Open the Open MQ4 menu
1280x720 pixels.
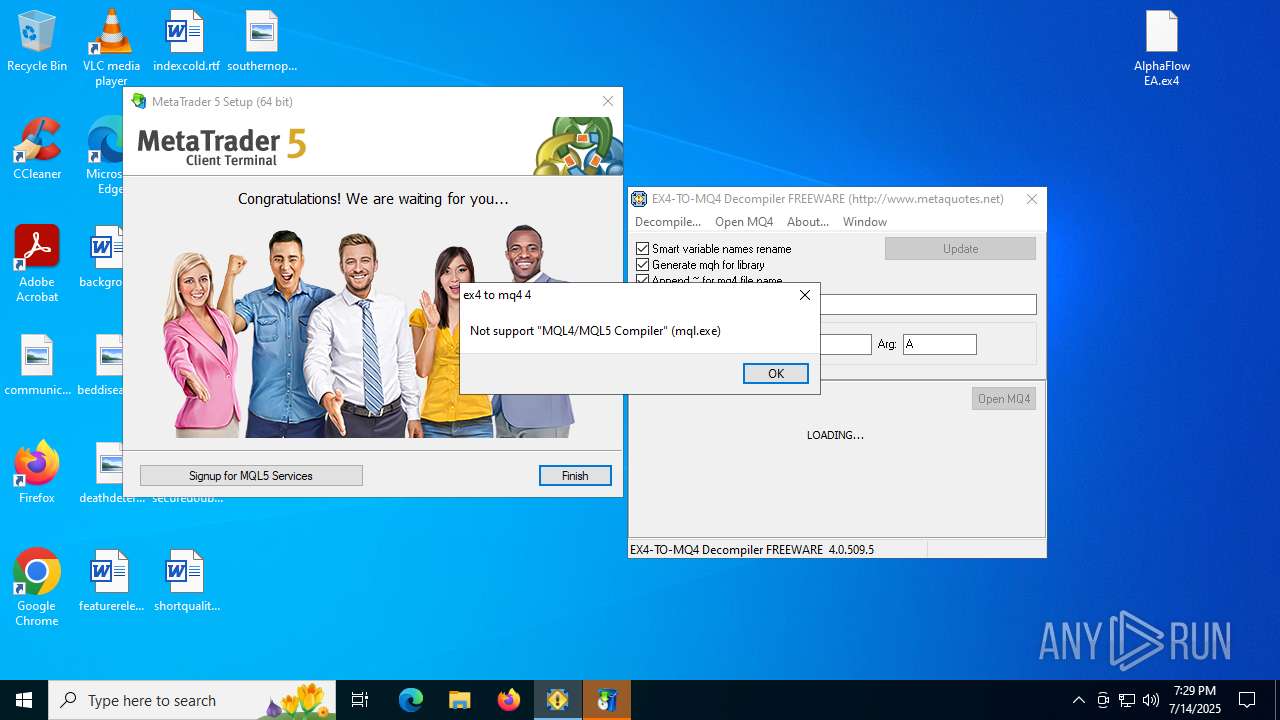click(744, 222)
